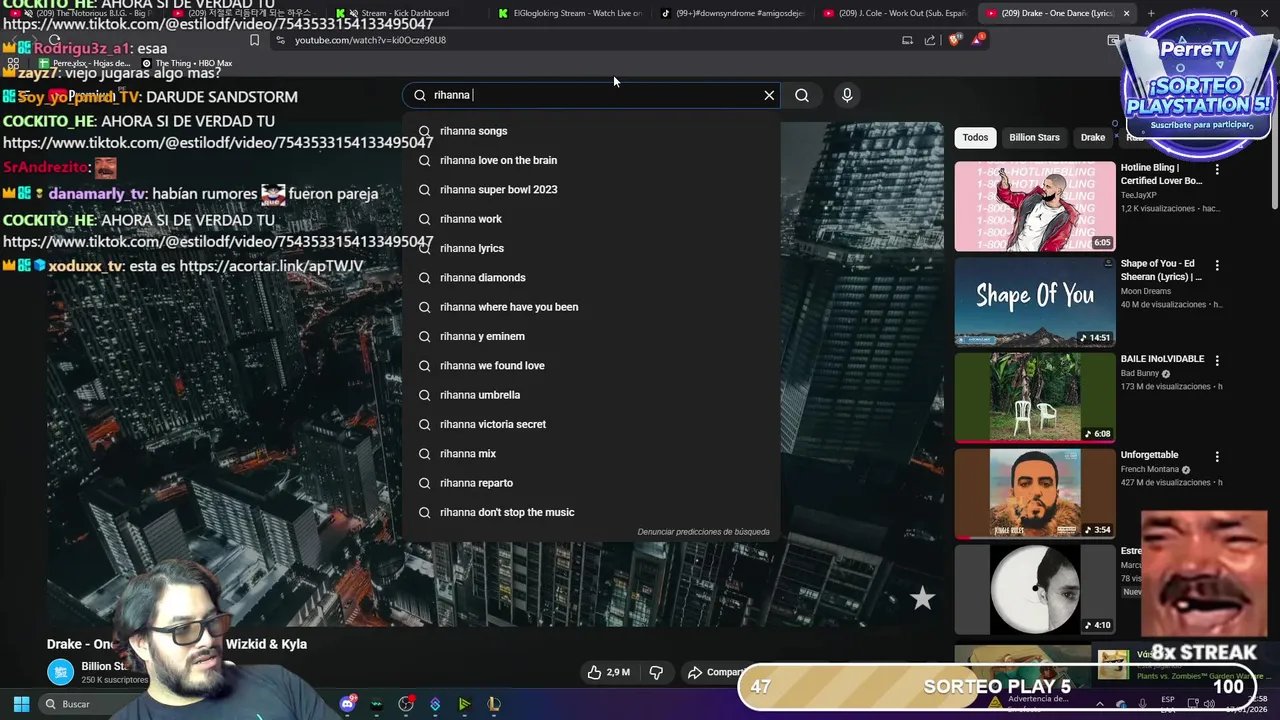Viewport: 1280px width, 720px height.
Task: Start voice search with microphone icon
Action: 847,95
